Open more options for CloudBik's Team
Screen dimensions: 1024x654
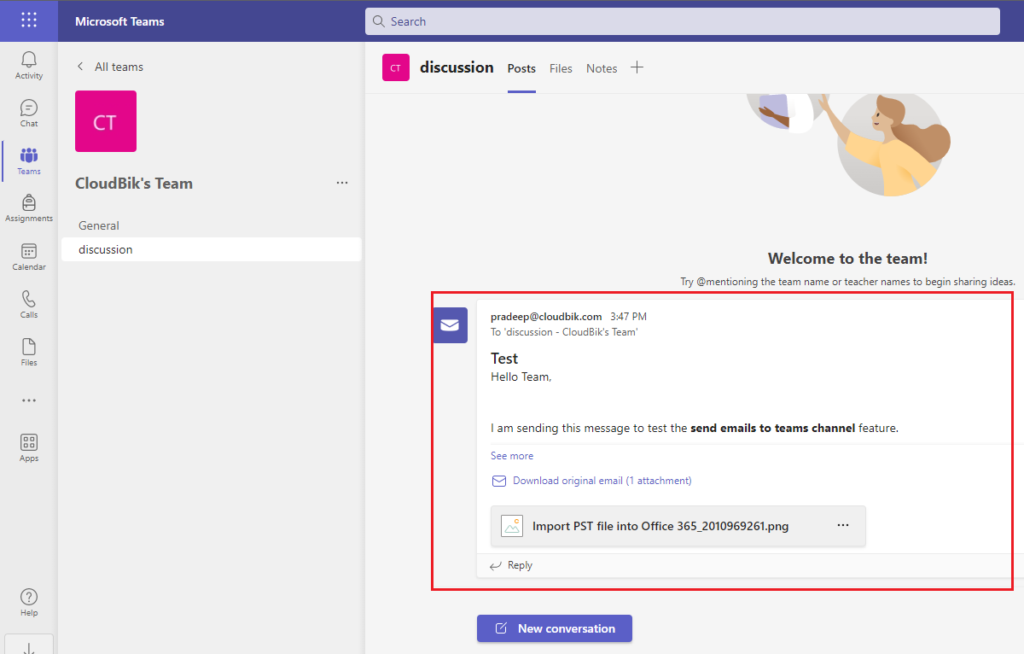tap(342, 183)
